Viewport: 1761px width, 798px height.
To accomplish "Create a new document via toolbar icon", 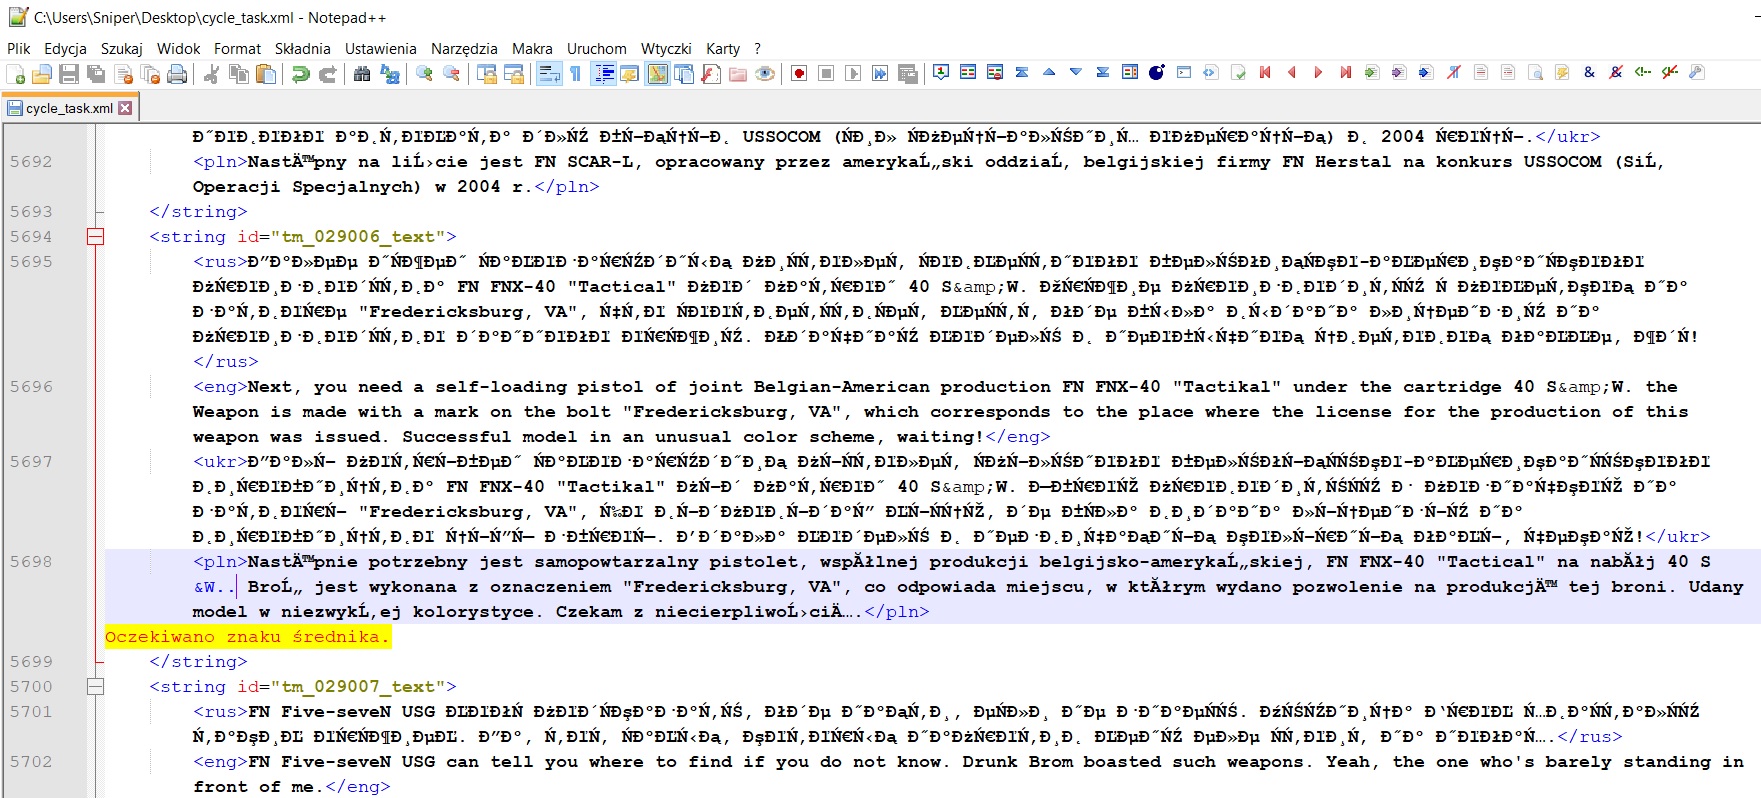I will [x=16, y=73].
